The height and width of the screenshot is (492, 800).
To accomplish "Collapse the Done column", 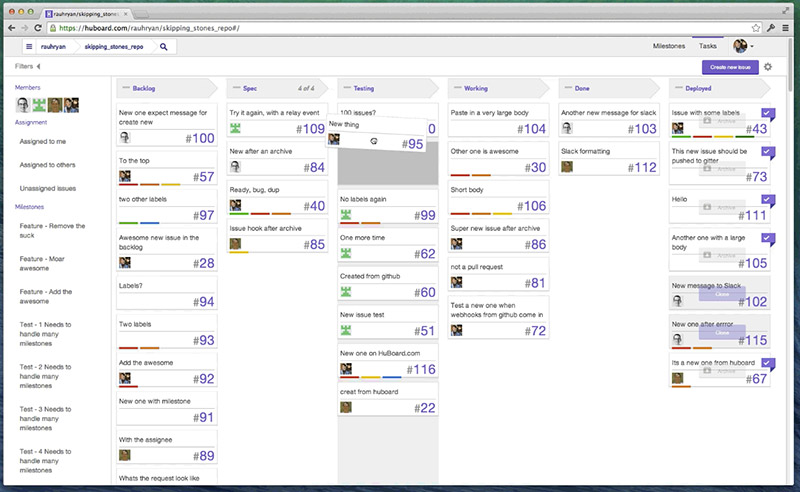I will (568, 88).
